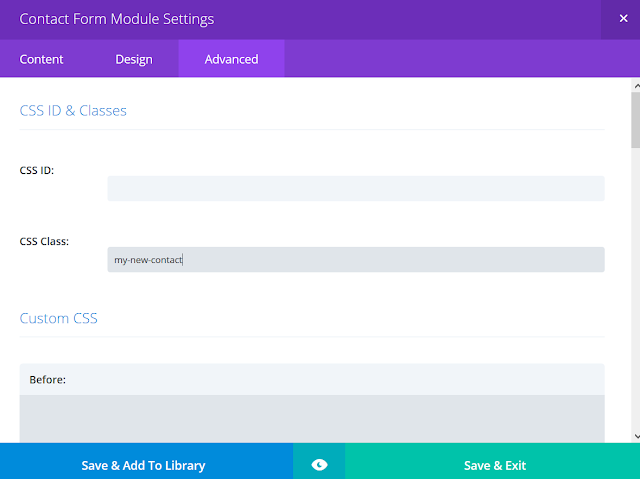640x479 pixels.
Task: Click into the Before custom CSS textarea
Action: [312, 419]
